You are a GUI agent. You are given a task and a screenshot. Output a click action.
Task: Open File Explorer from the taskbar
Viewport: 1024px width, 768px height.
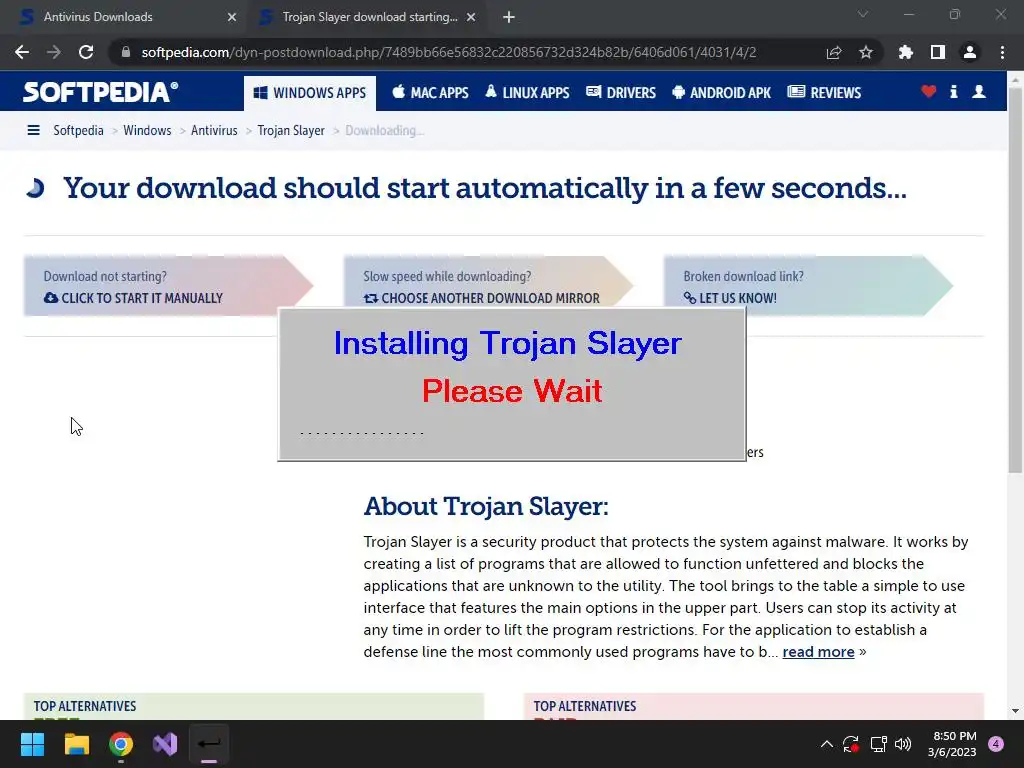[x=76, y=744]
